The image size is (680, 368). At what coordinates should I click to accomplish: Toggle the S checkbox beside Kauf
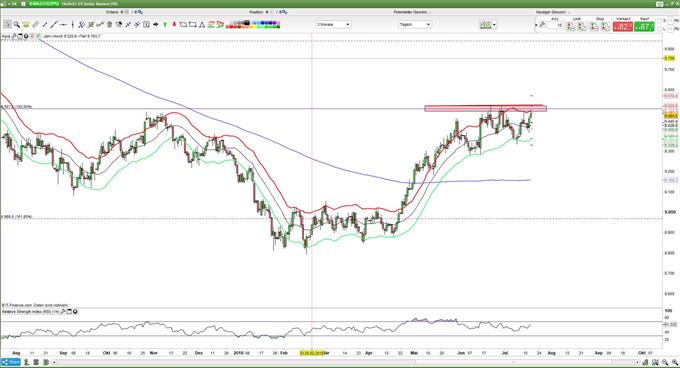[659, 21]
